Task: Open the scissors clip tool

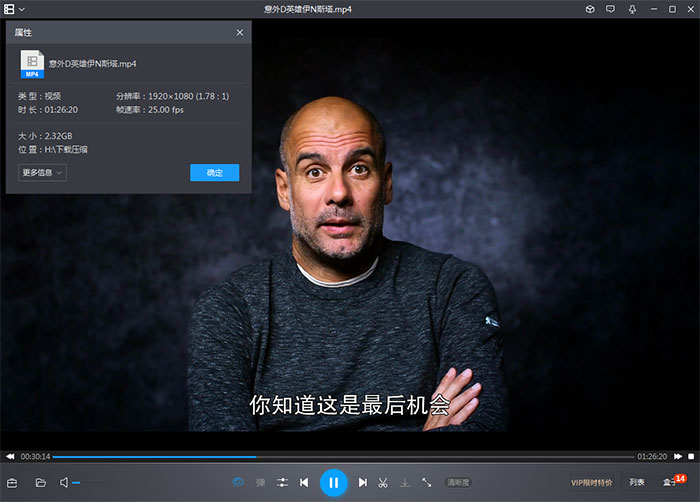Action: point(383,482)
